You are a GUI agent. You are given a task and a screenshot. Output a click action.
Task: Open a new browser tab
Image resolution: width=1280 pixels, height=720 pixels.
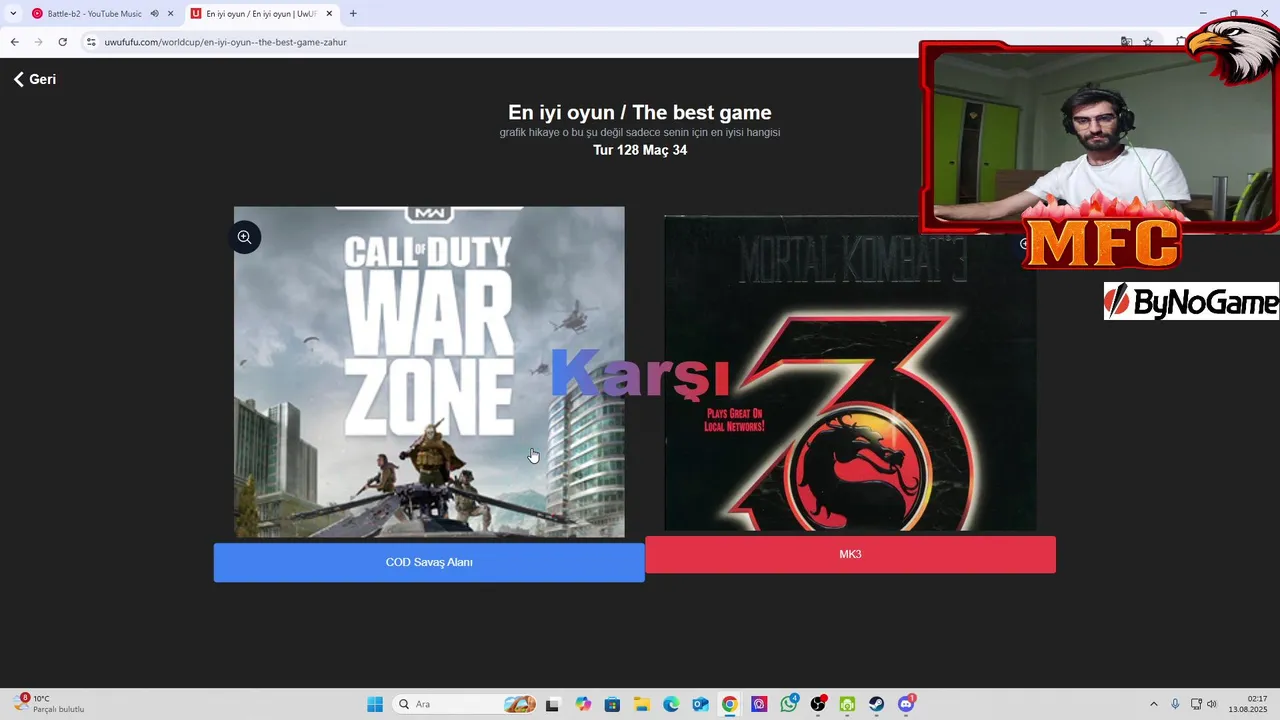[x=353, y=14]
